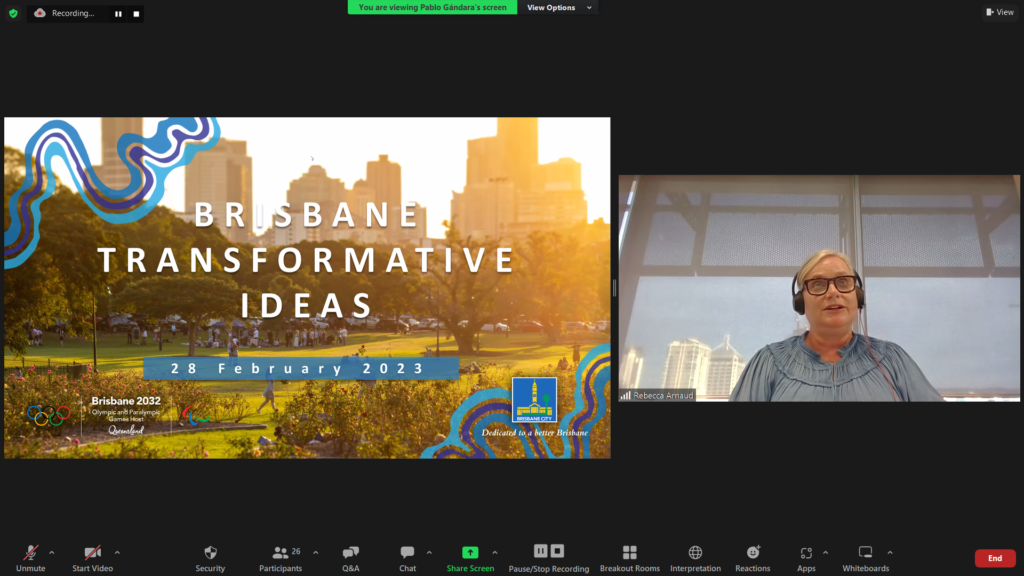Viewport: 1024px width, 576px height.
Task: Click the red End button
Action: pos(994,558)
